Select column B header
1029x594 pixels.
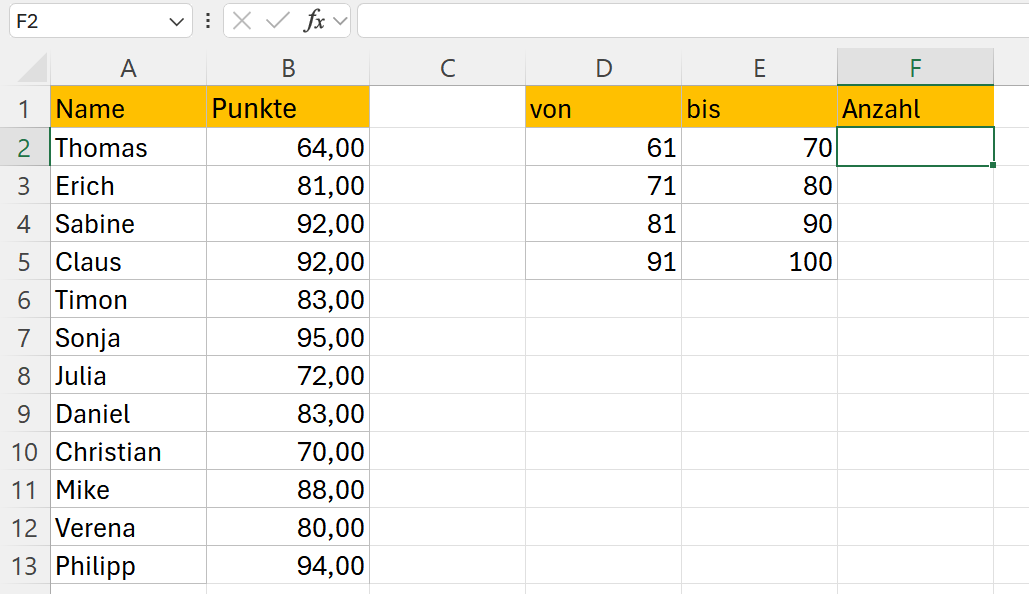coord(288,68)
